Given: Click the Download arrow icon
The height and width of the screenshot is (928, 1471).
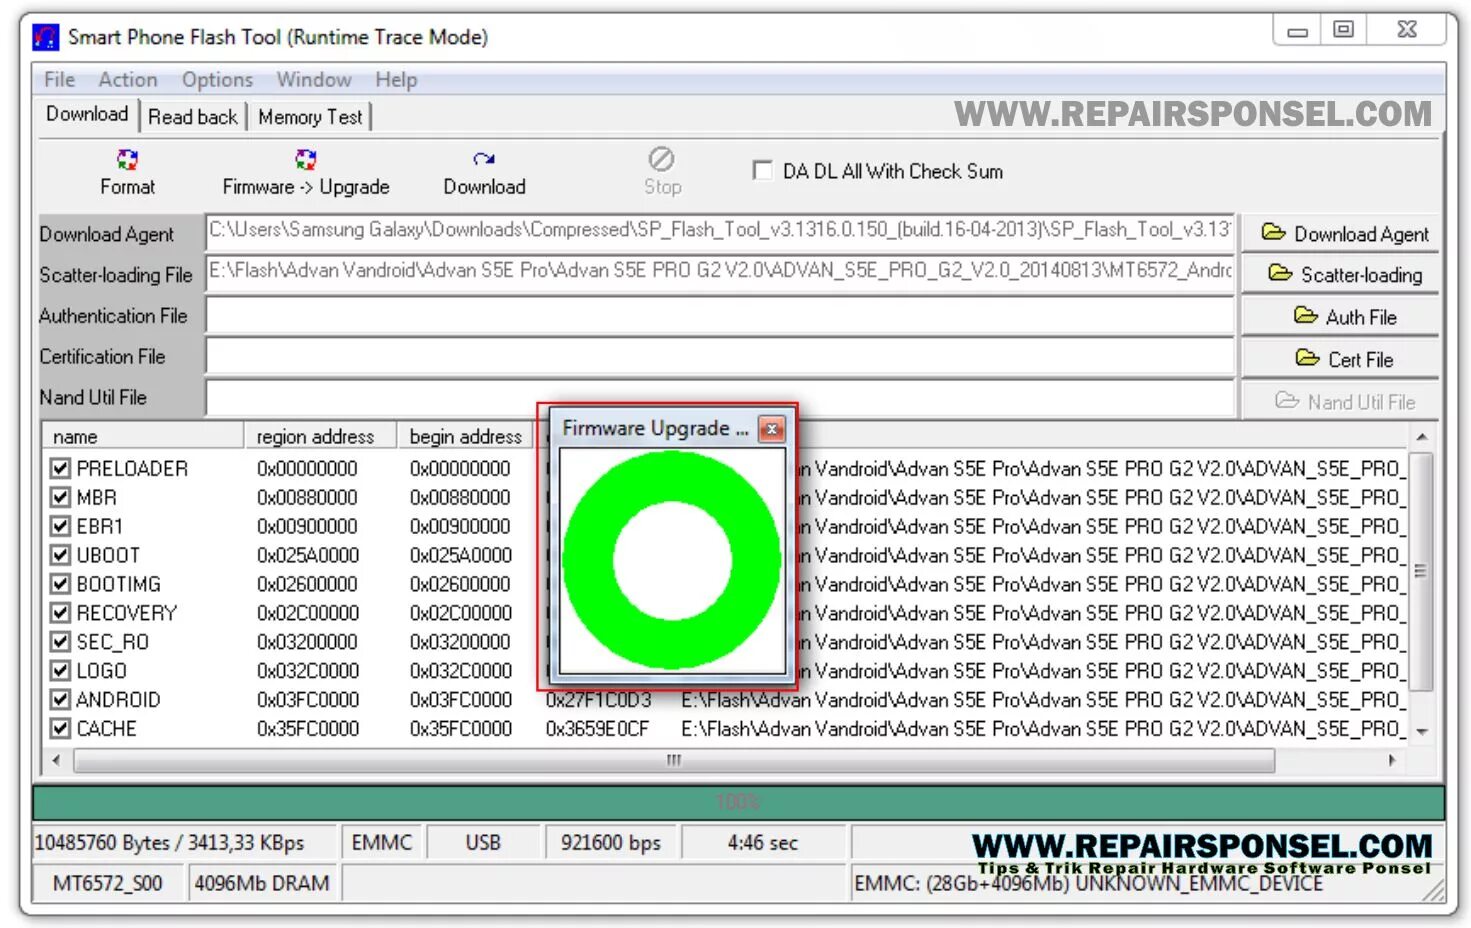Looking at the screenshot, I should (484, 159).
